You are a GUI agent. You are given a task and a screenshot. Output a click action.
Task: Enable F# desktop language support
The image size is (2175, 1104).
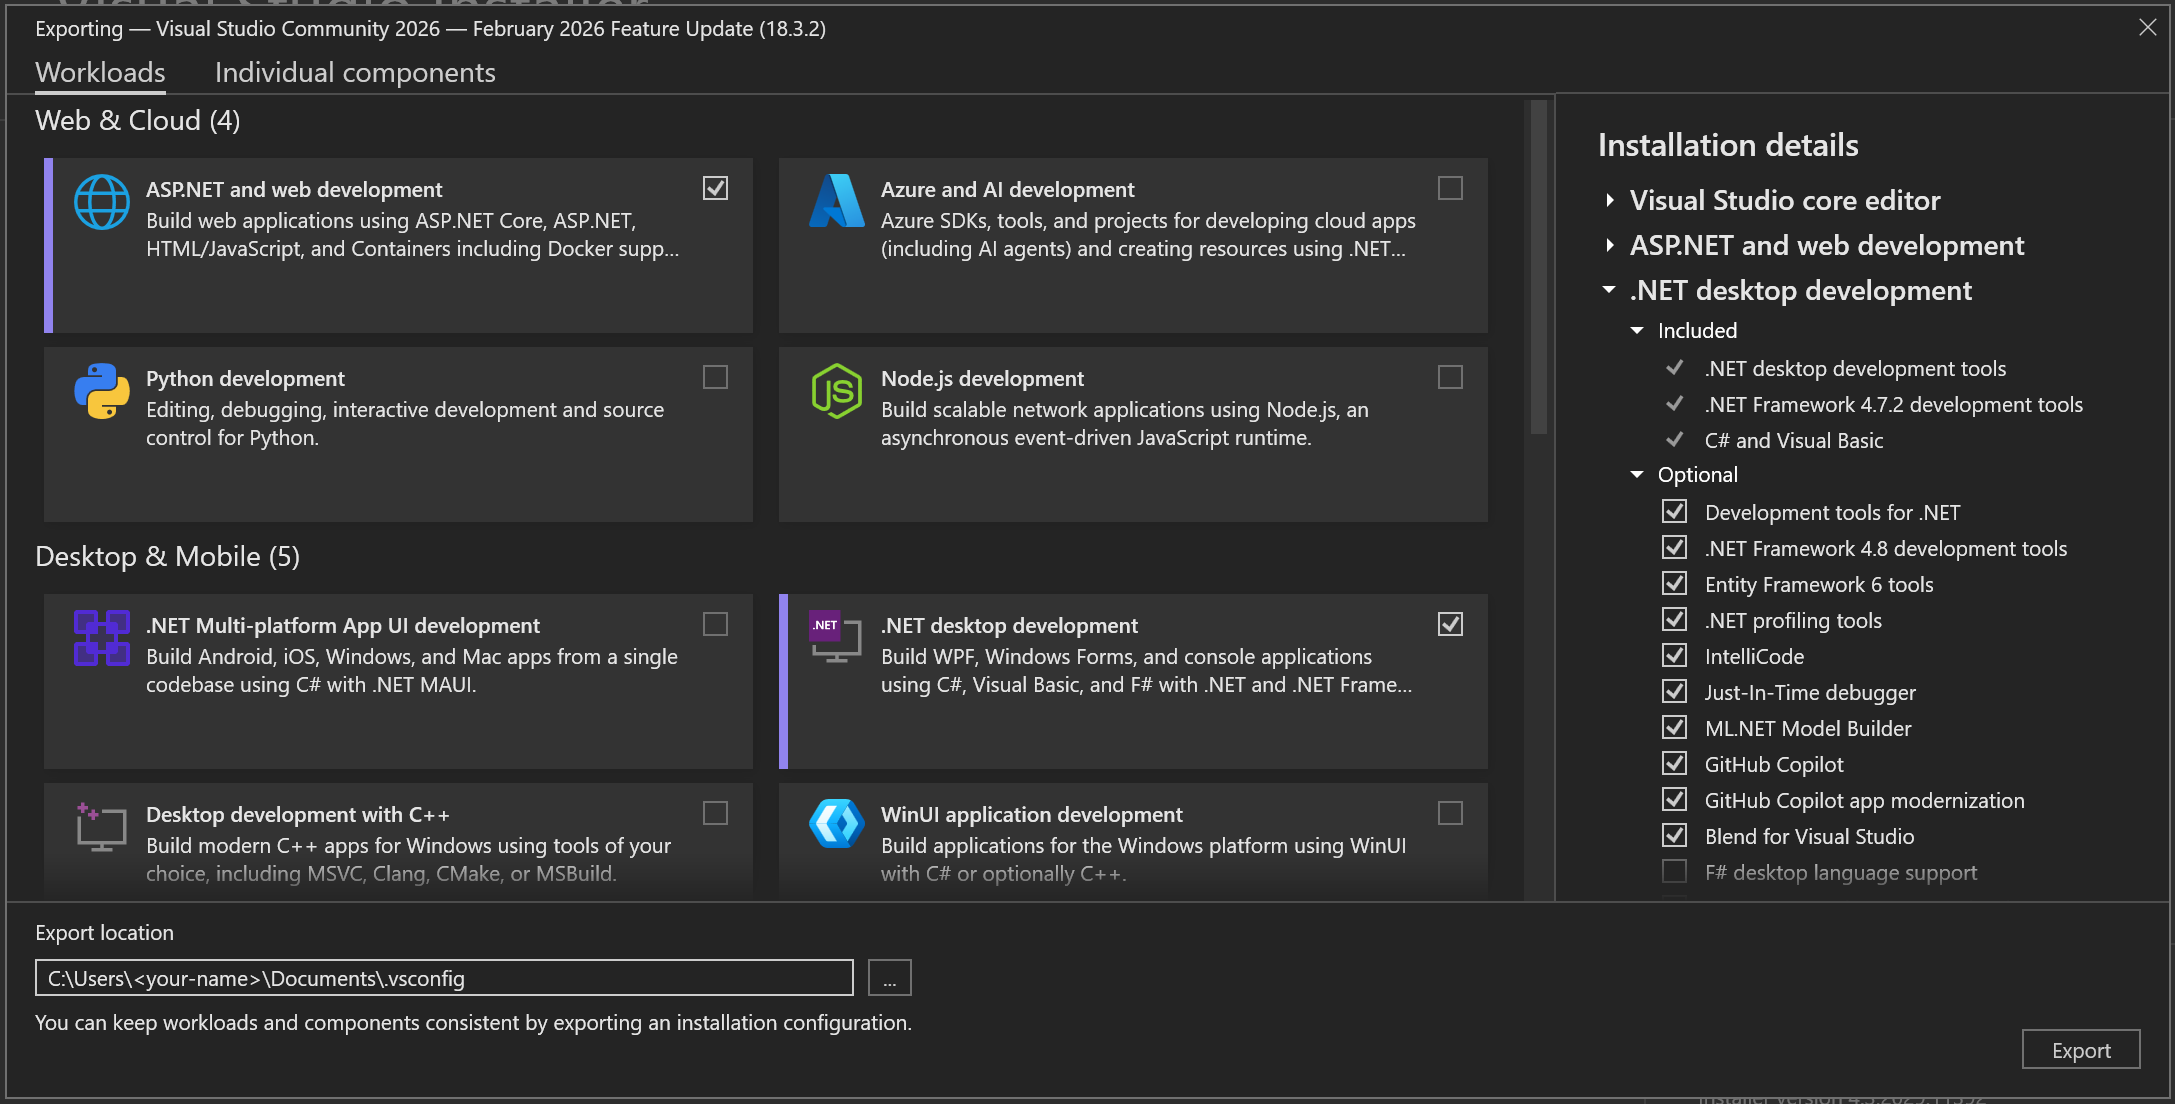(x=1674, y=871)
